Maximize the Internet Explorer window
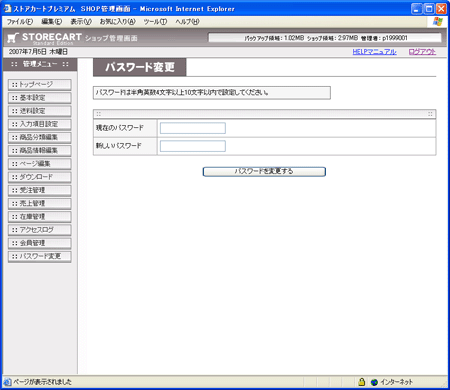The image size is (450, 390). (429, 9)
